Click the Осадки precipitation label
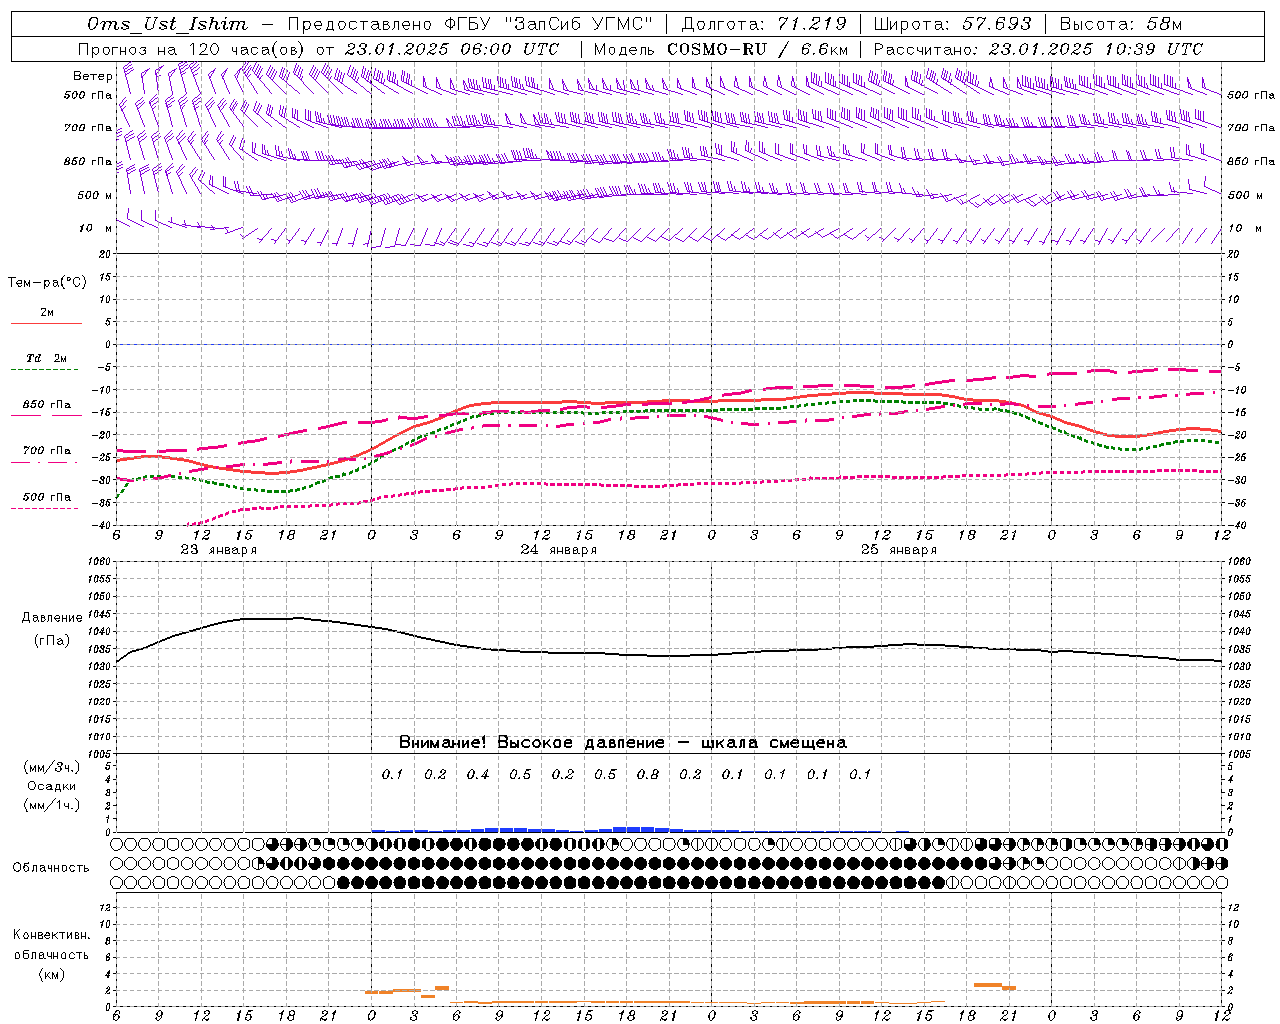This screenshot has width=1280, height=1024. 51,786
